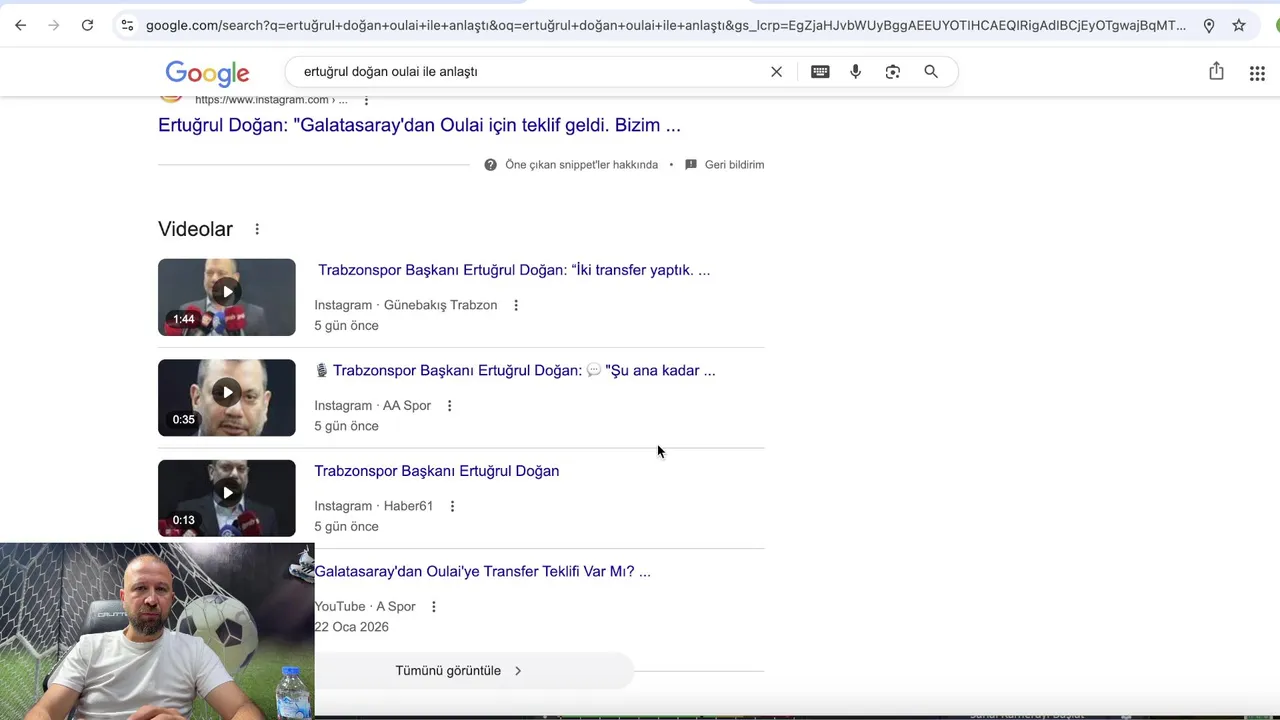Click 'Instagram · Haber61' source text
The height and width of the screenshot is (720, 1280).
[373, 506]
